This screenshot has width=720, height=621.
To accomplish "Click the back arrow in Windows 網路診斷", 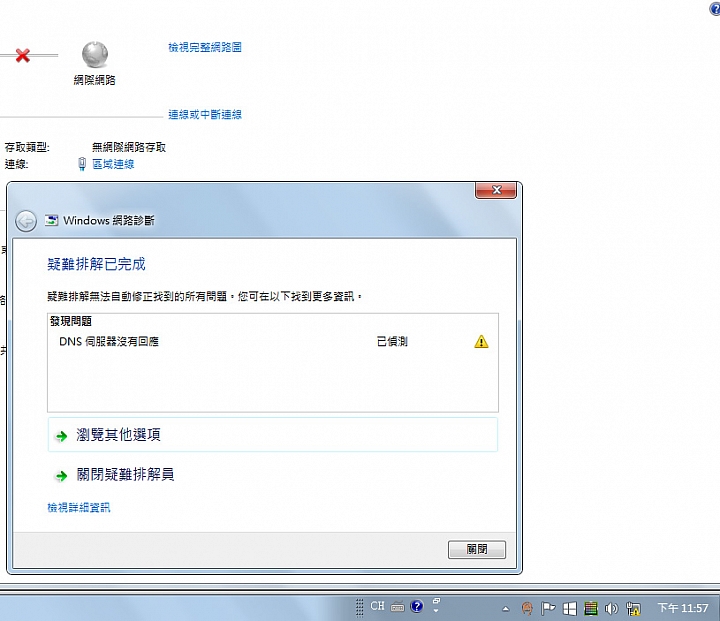I will (26, 221).
